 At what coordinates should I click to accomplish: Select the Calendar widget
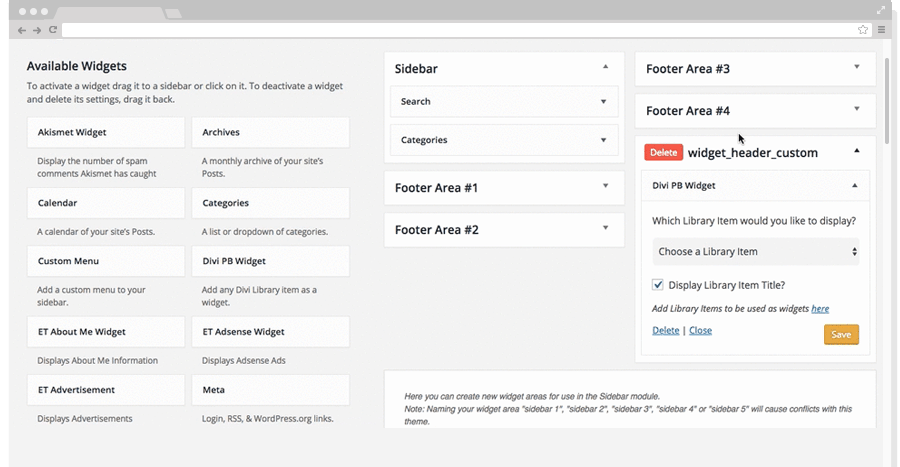106,203
